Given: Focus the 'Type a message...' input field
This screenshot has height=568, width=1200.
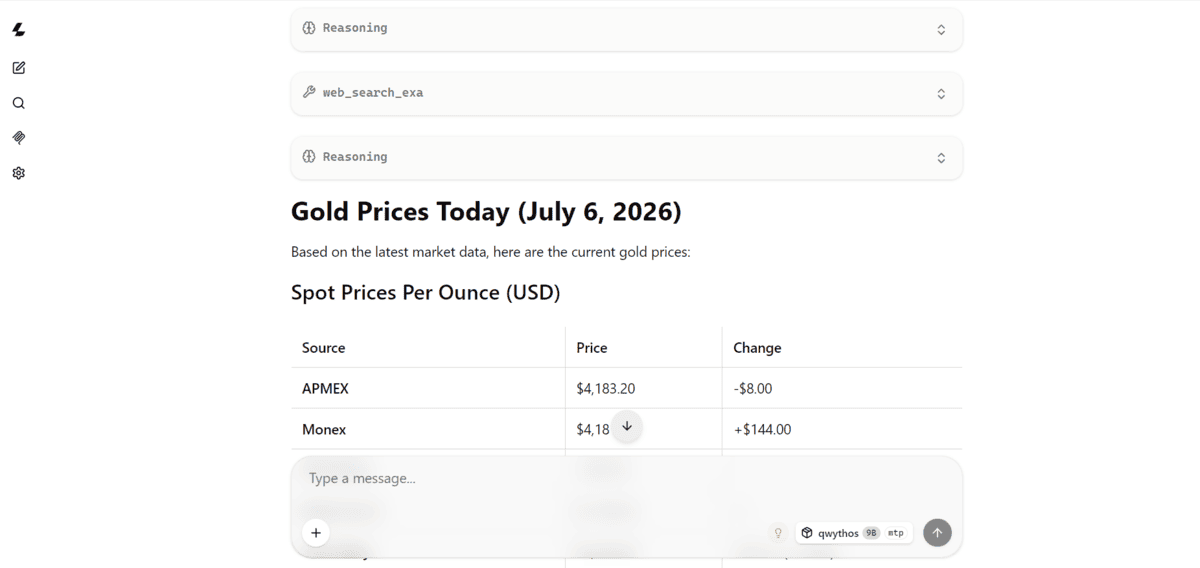Looking at the screenshot, I should tap(627, 479).
